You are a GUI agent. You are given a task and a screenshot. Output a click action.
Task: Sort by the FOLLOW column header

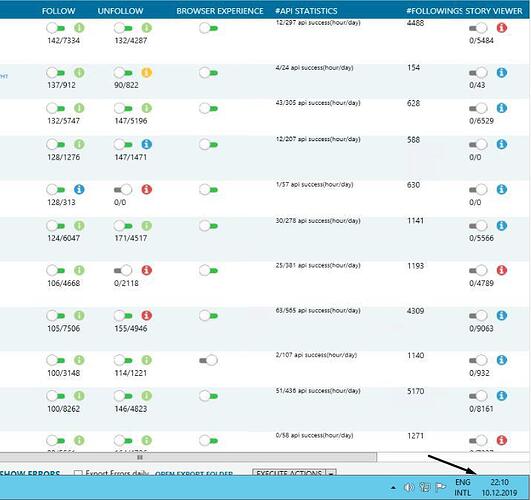pos(59,11)
